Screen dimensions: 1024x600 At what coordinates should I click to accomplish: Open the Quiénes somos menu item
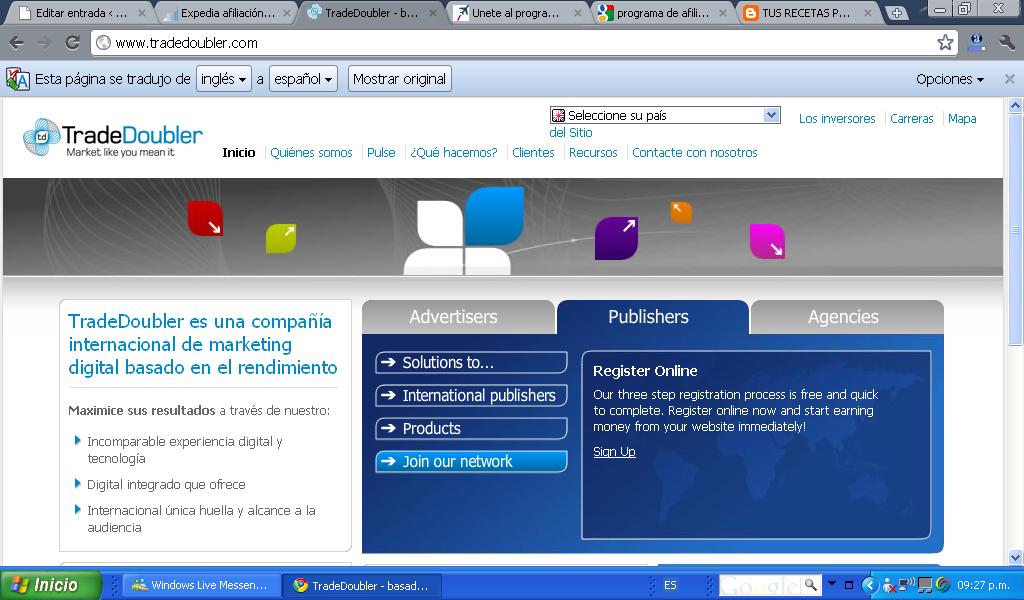click(x=311, y=153)
